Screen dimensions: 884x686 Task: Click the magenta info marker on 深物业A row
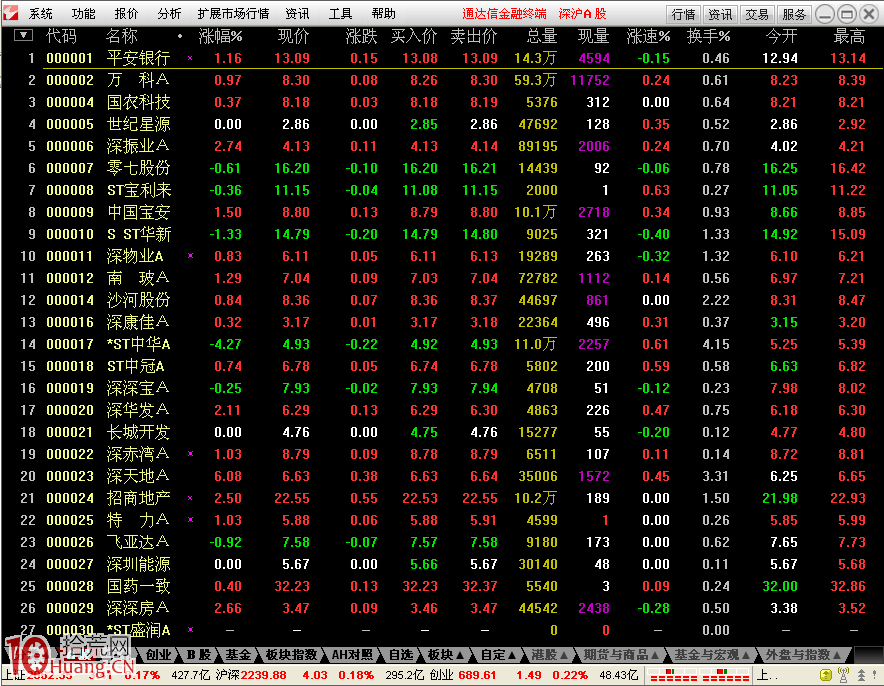click(x=191, y=256)
